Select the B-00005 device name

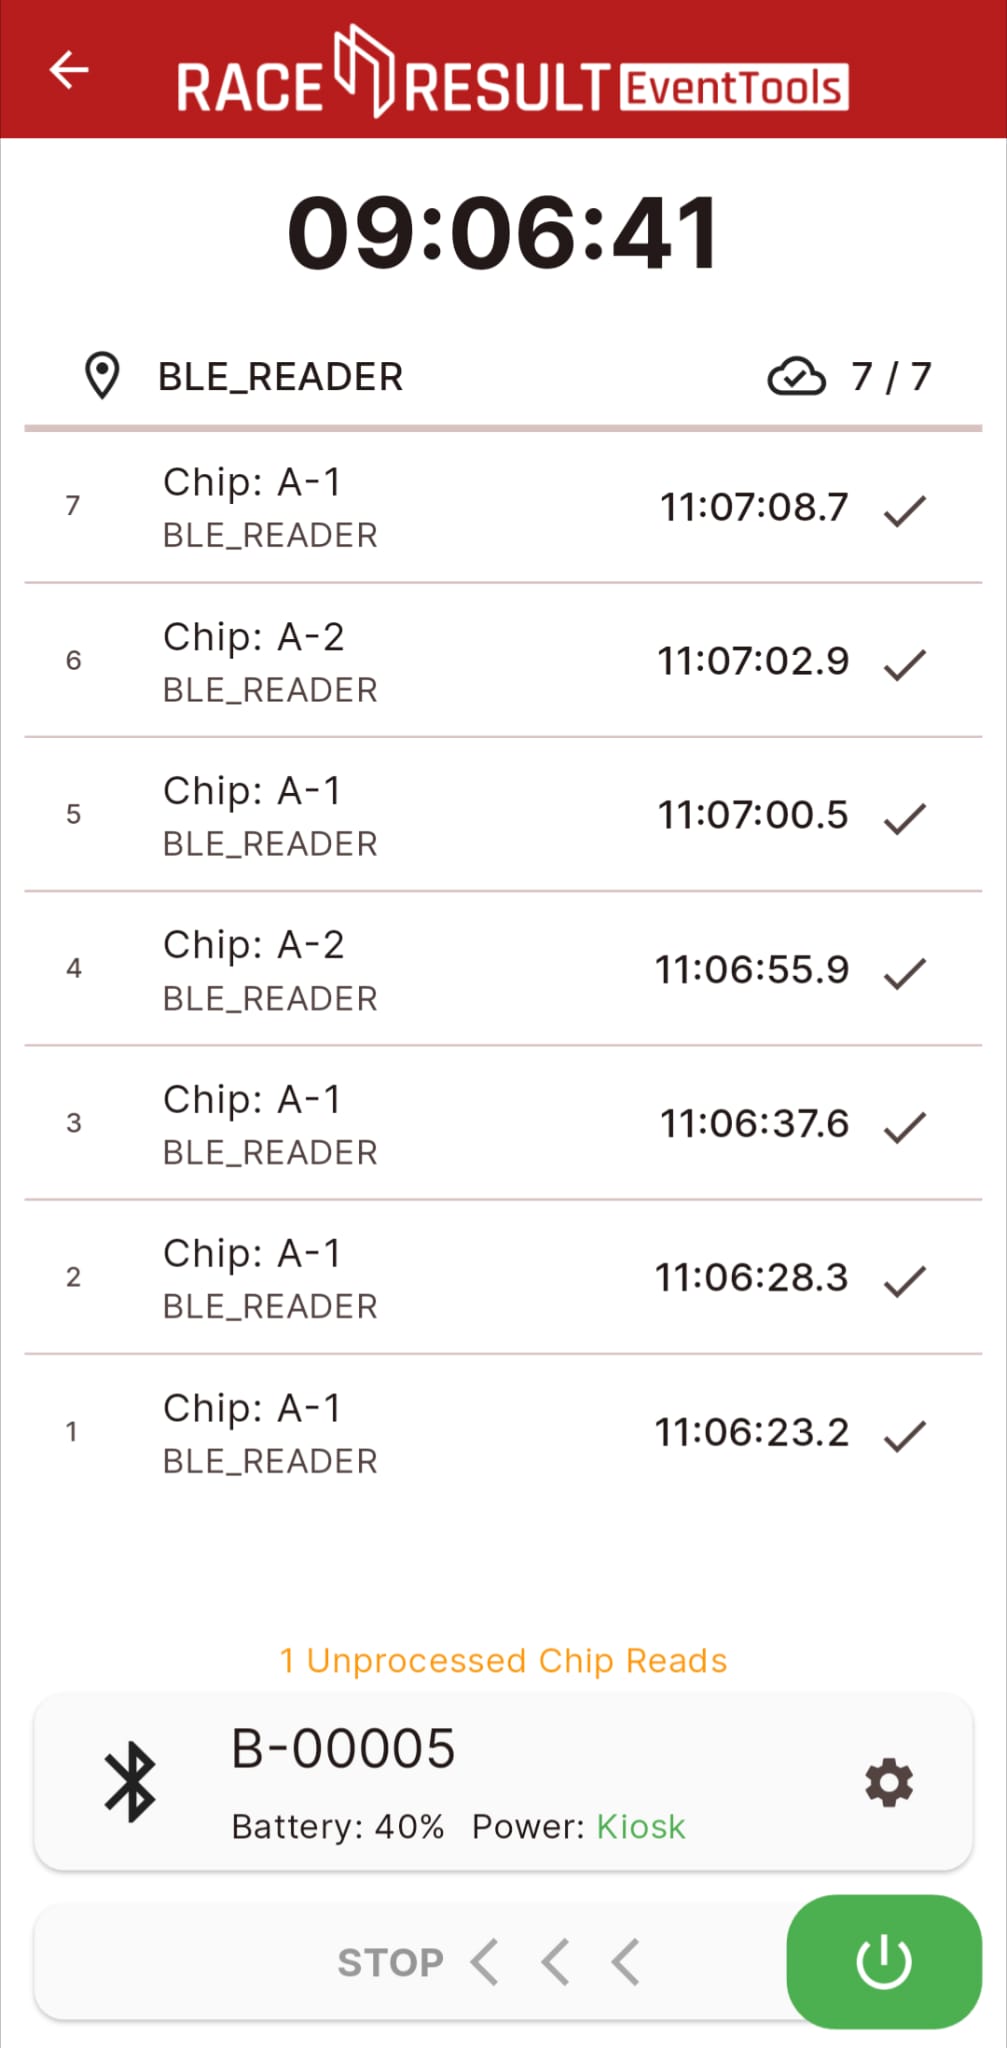(343, 1748)
